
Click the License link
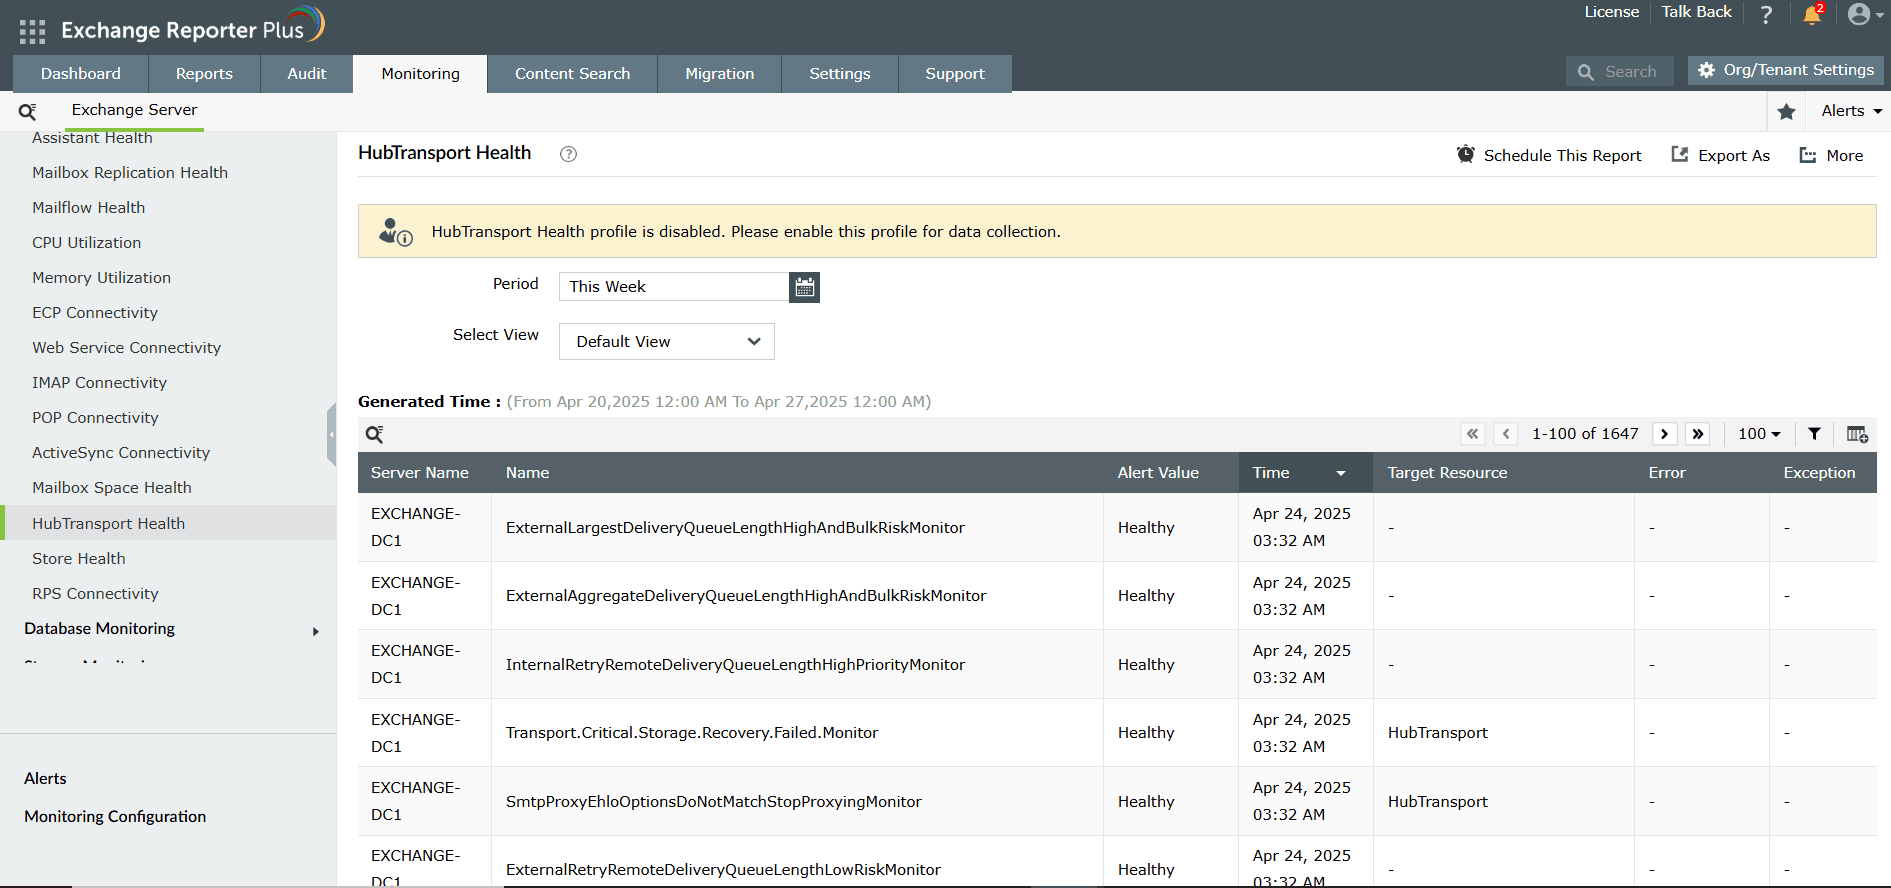click(1611, 12)
